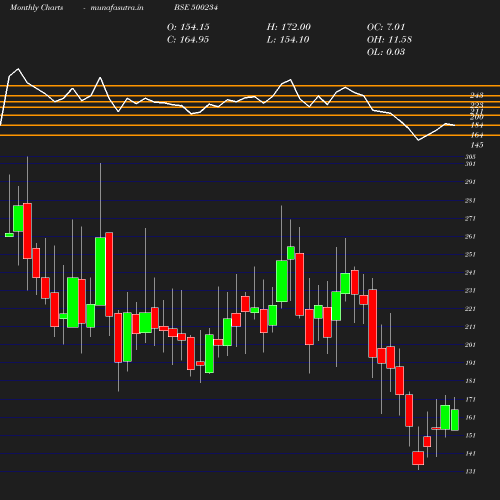Click the 184 label on indicator scale
500x500 pixels.
tap(477, 125)
